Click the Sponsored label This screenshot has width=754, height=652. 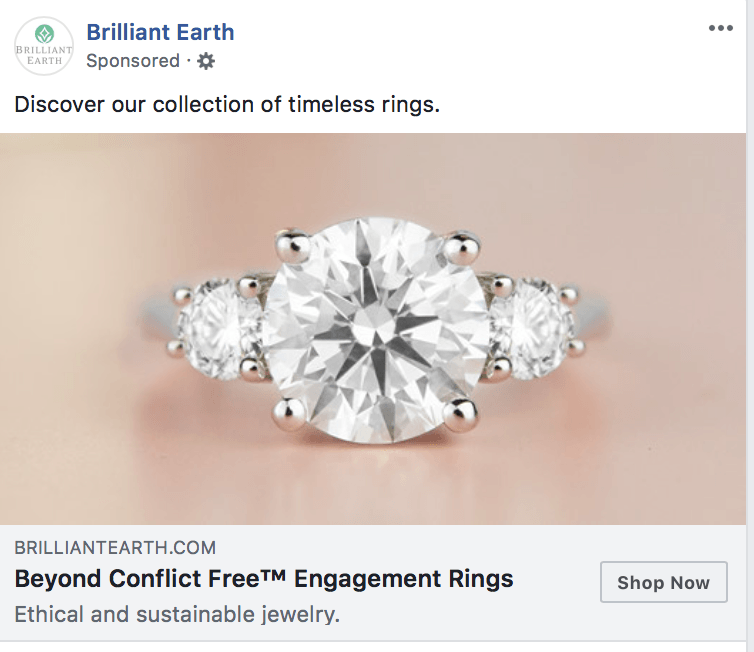click(133, 61)
